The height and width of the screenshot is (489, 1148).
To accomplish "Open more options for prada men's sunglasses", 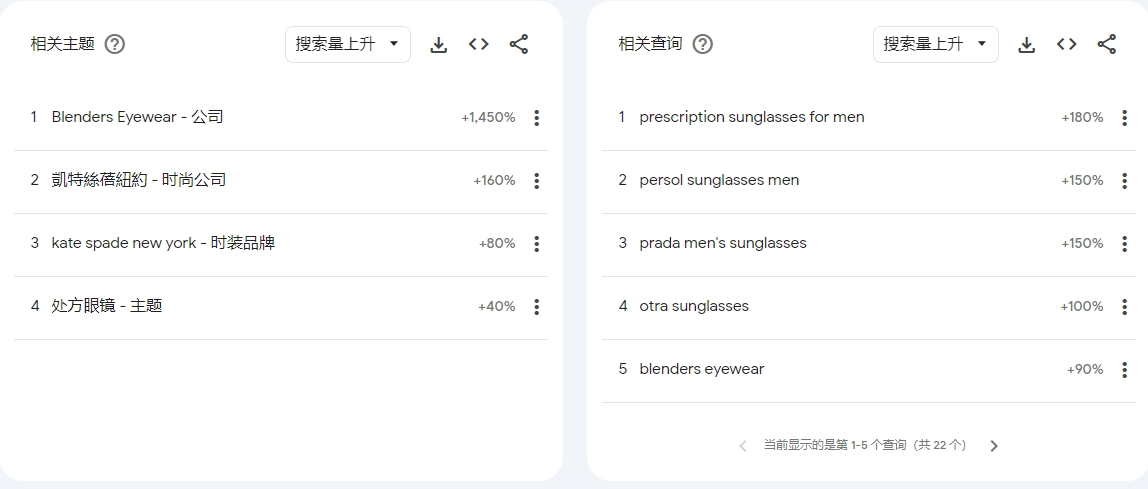I will (x=1125, y=244).
